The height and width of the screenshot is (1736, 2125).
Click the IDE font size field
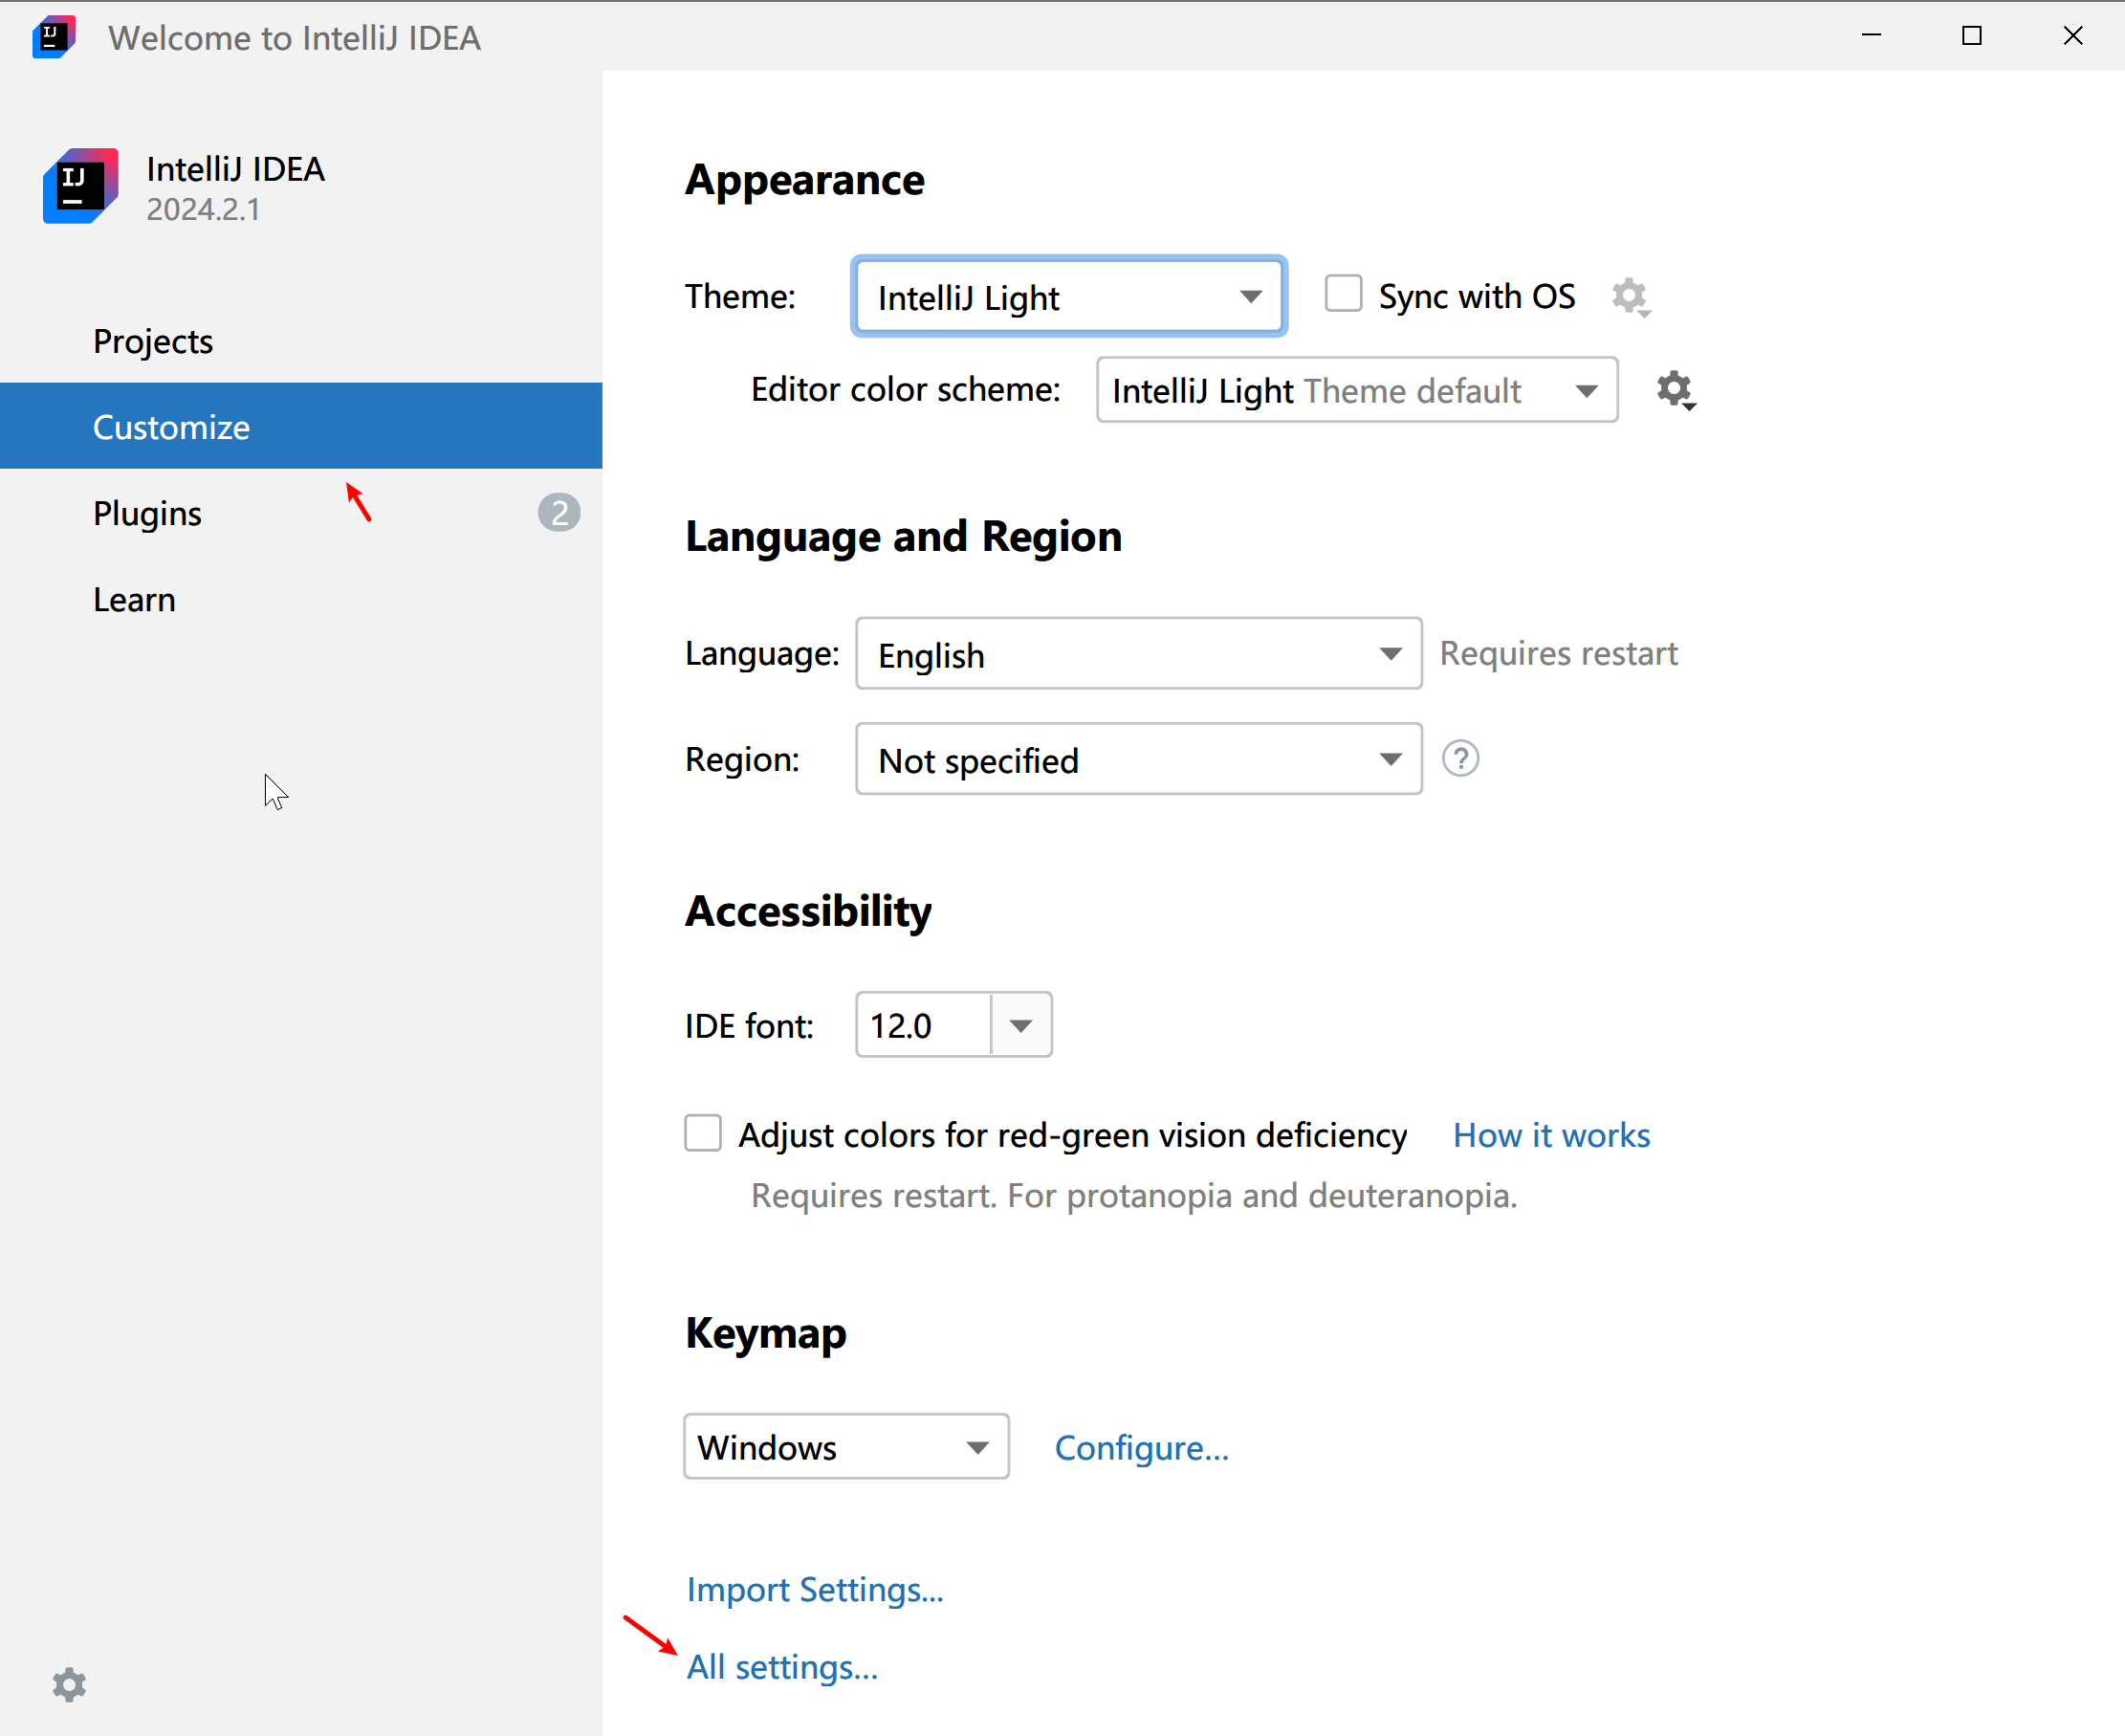pyautogui.click(x=924, y=1026)
